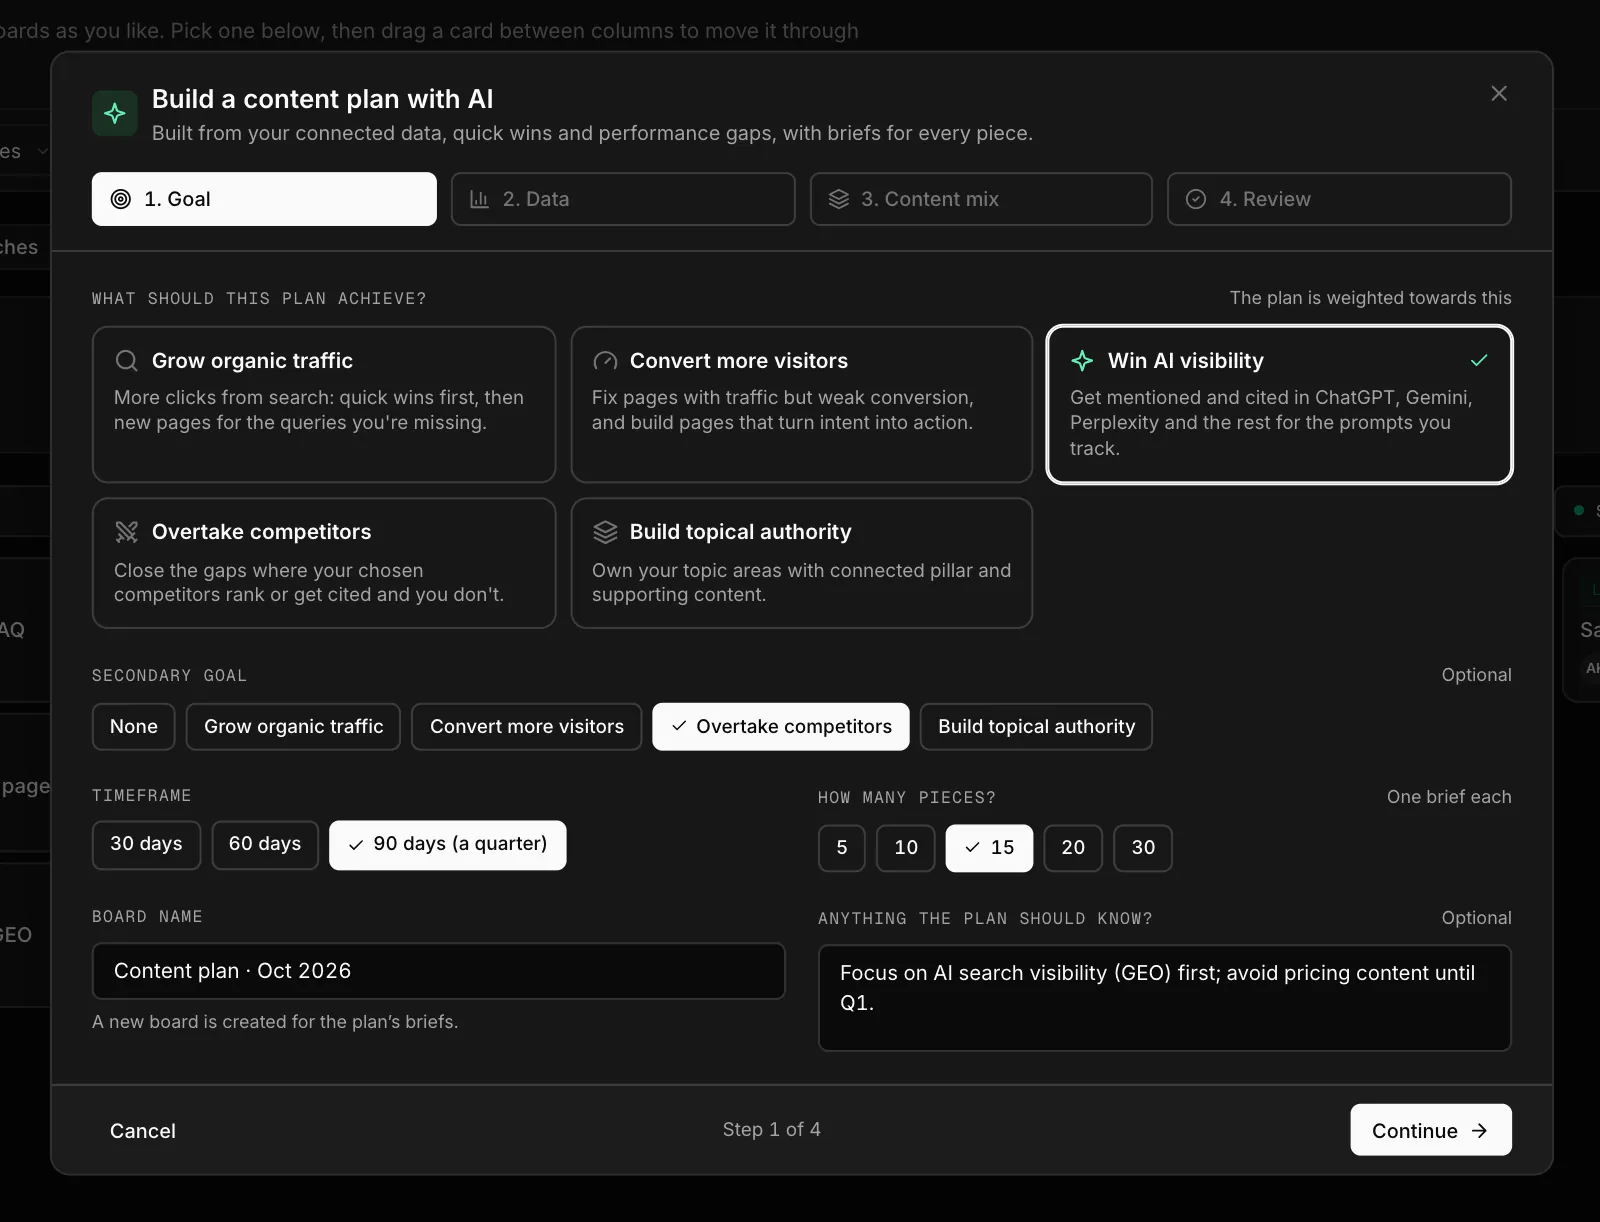1600x1222 pixels.
Task: Click the arrow icon on Continue button
Action: point(1480,1130)
